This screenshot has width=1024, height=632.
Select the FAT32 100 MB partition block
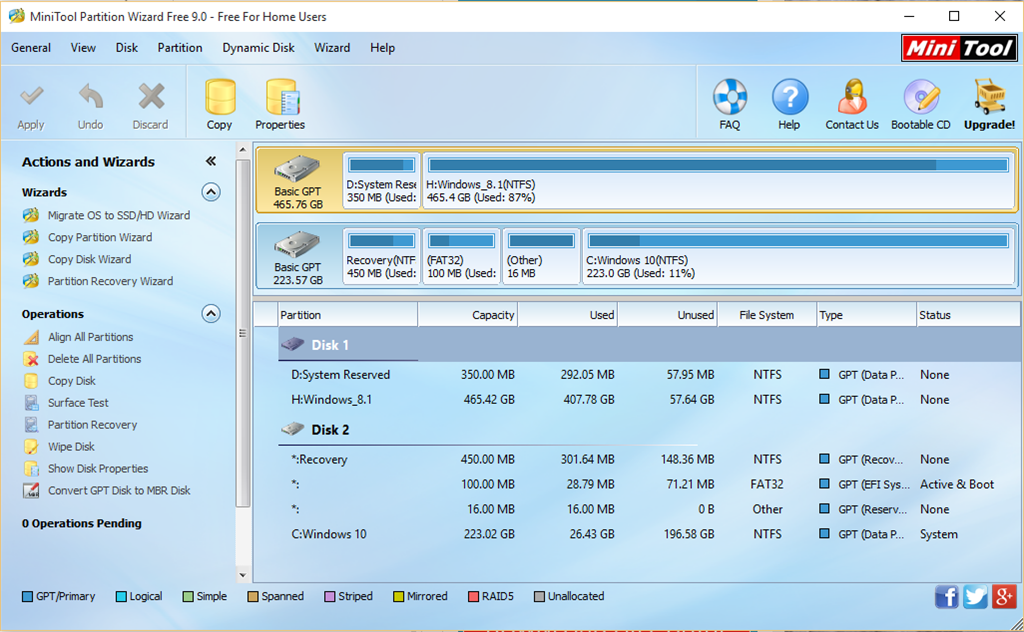pos(461,256)
